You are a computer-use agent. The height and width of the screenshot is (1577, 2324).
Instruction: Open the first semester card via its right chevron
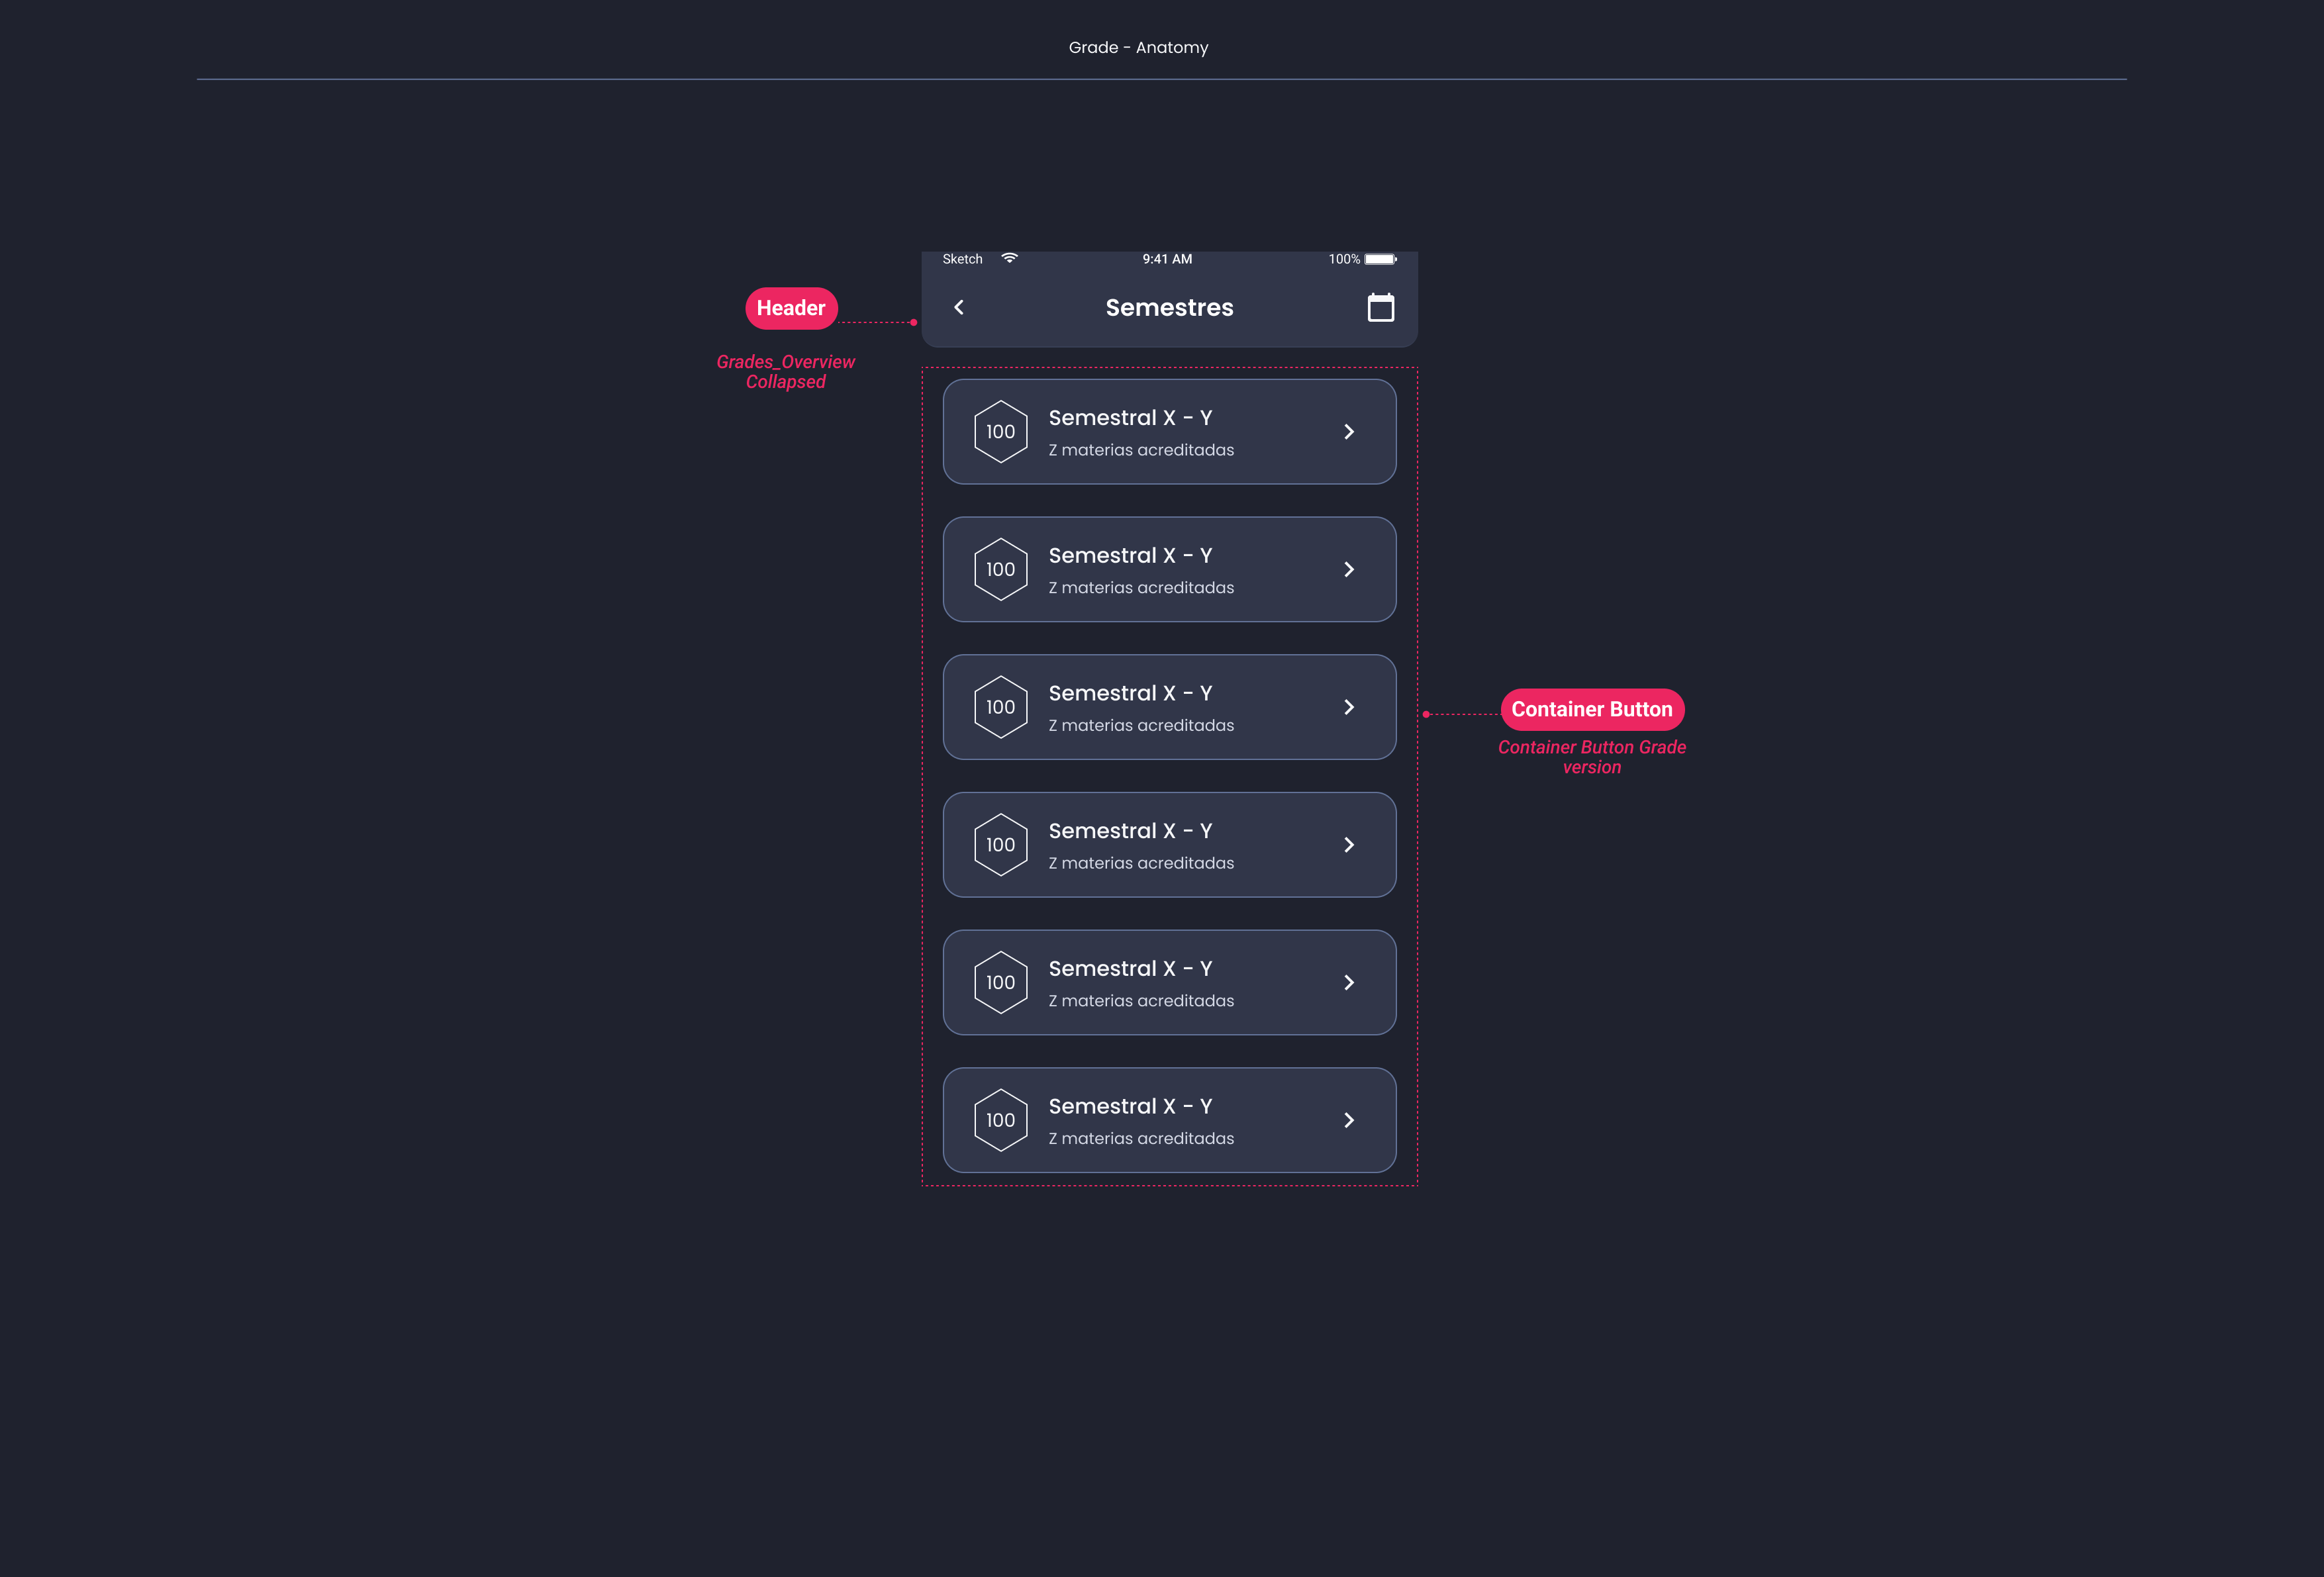(1349, 432)
